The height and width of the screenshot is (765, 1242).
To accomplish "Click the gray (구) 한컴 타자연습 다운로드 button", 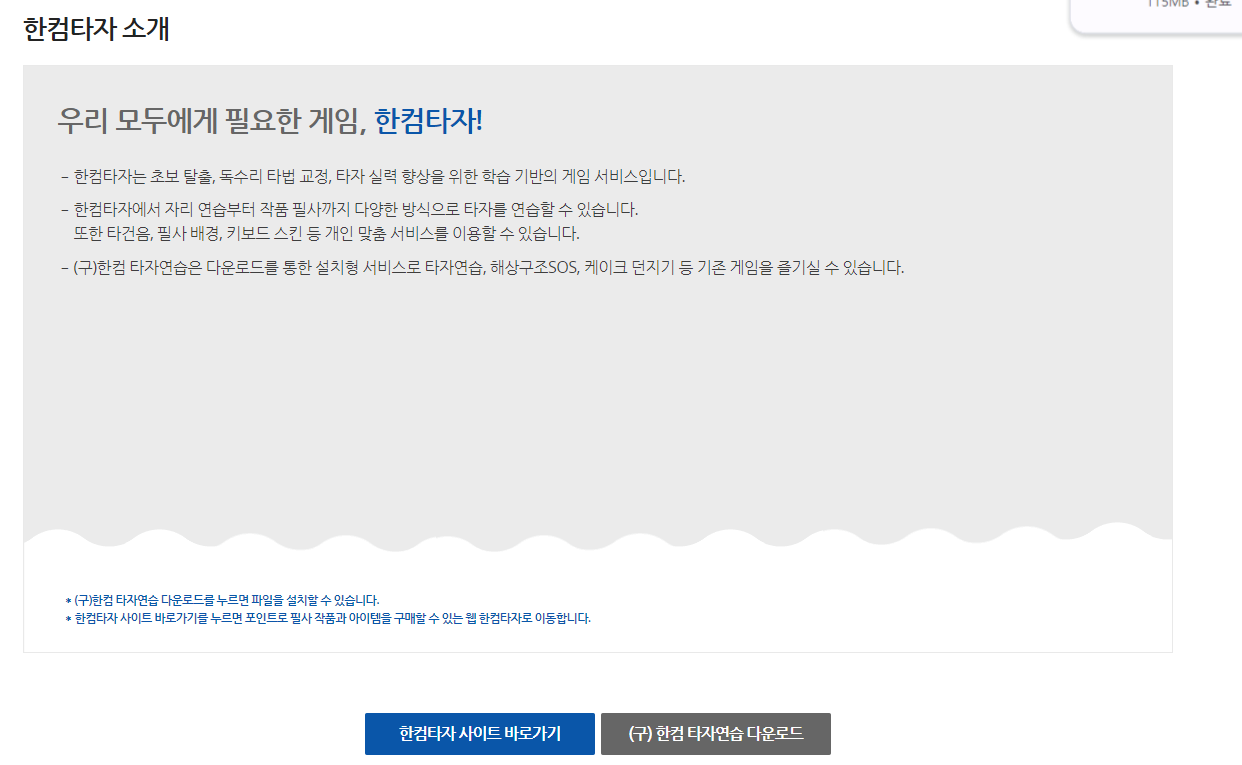I will pos(716,733).
